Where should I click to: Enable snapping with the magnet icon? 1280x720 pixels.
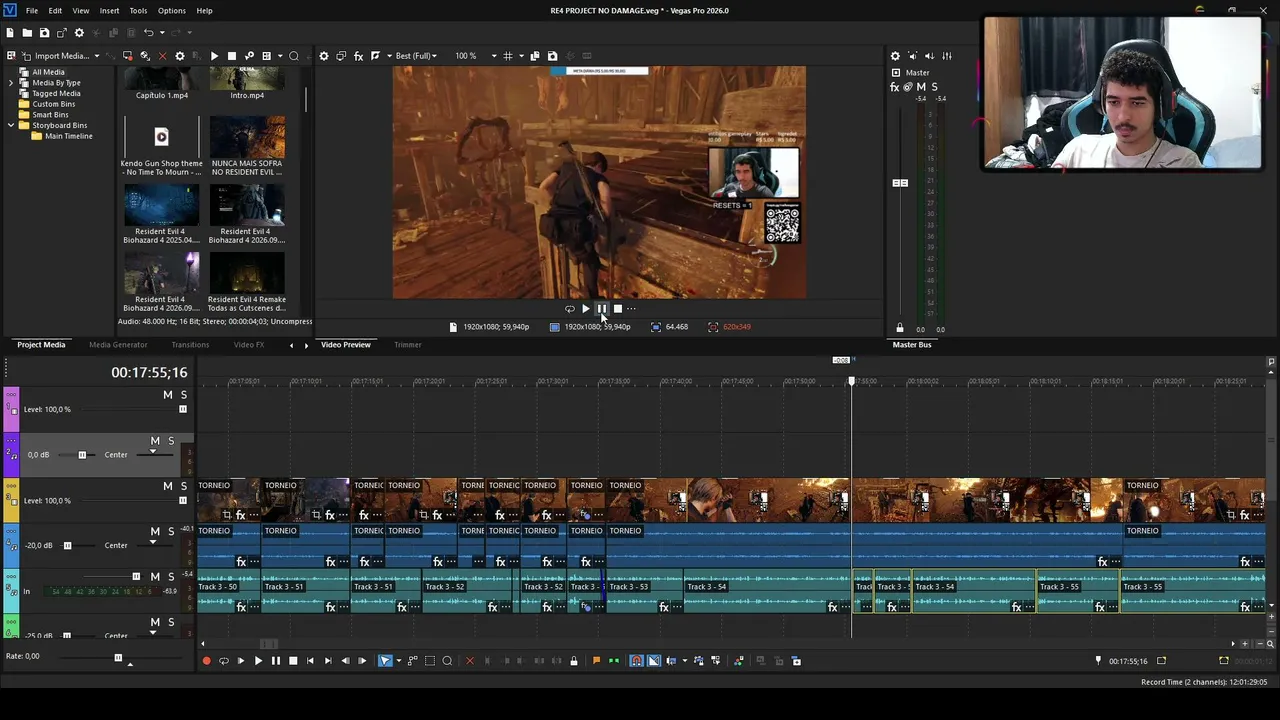tap(636, 661)
